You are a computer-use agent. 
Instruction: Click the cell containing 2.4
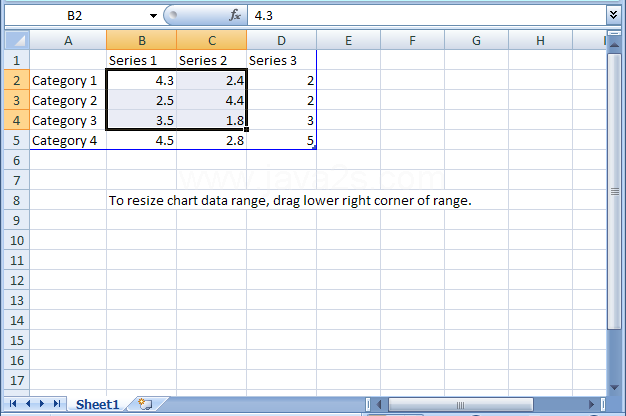(212, 80)
